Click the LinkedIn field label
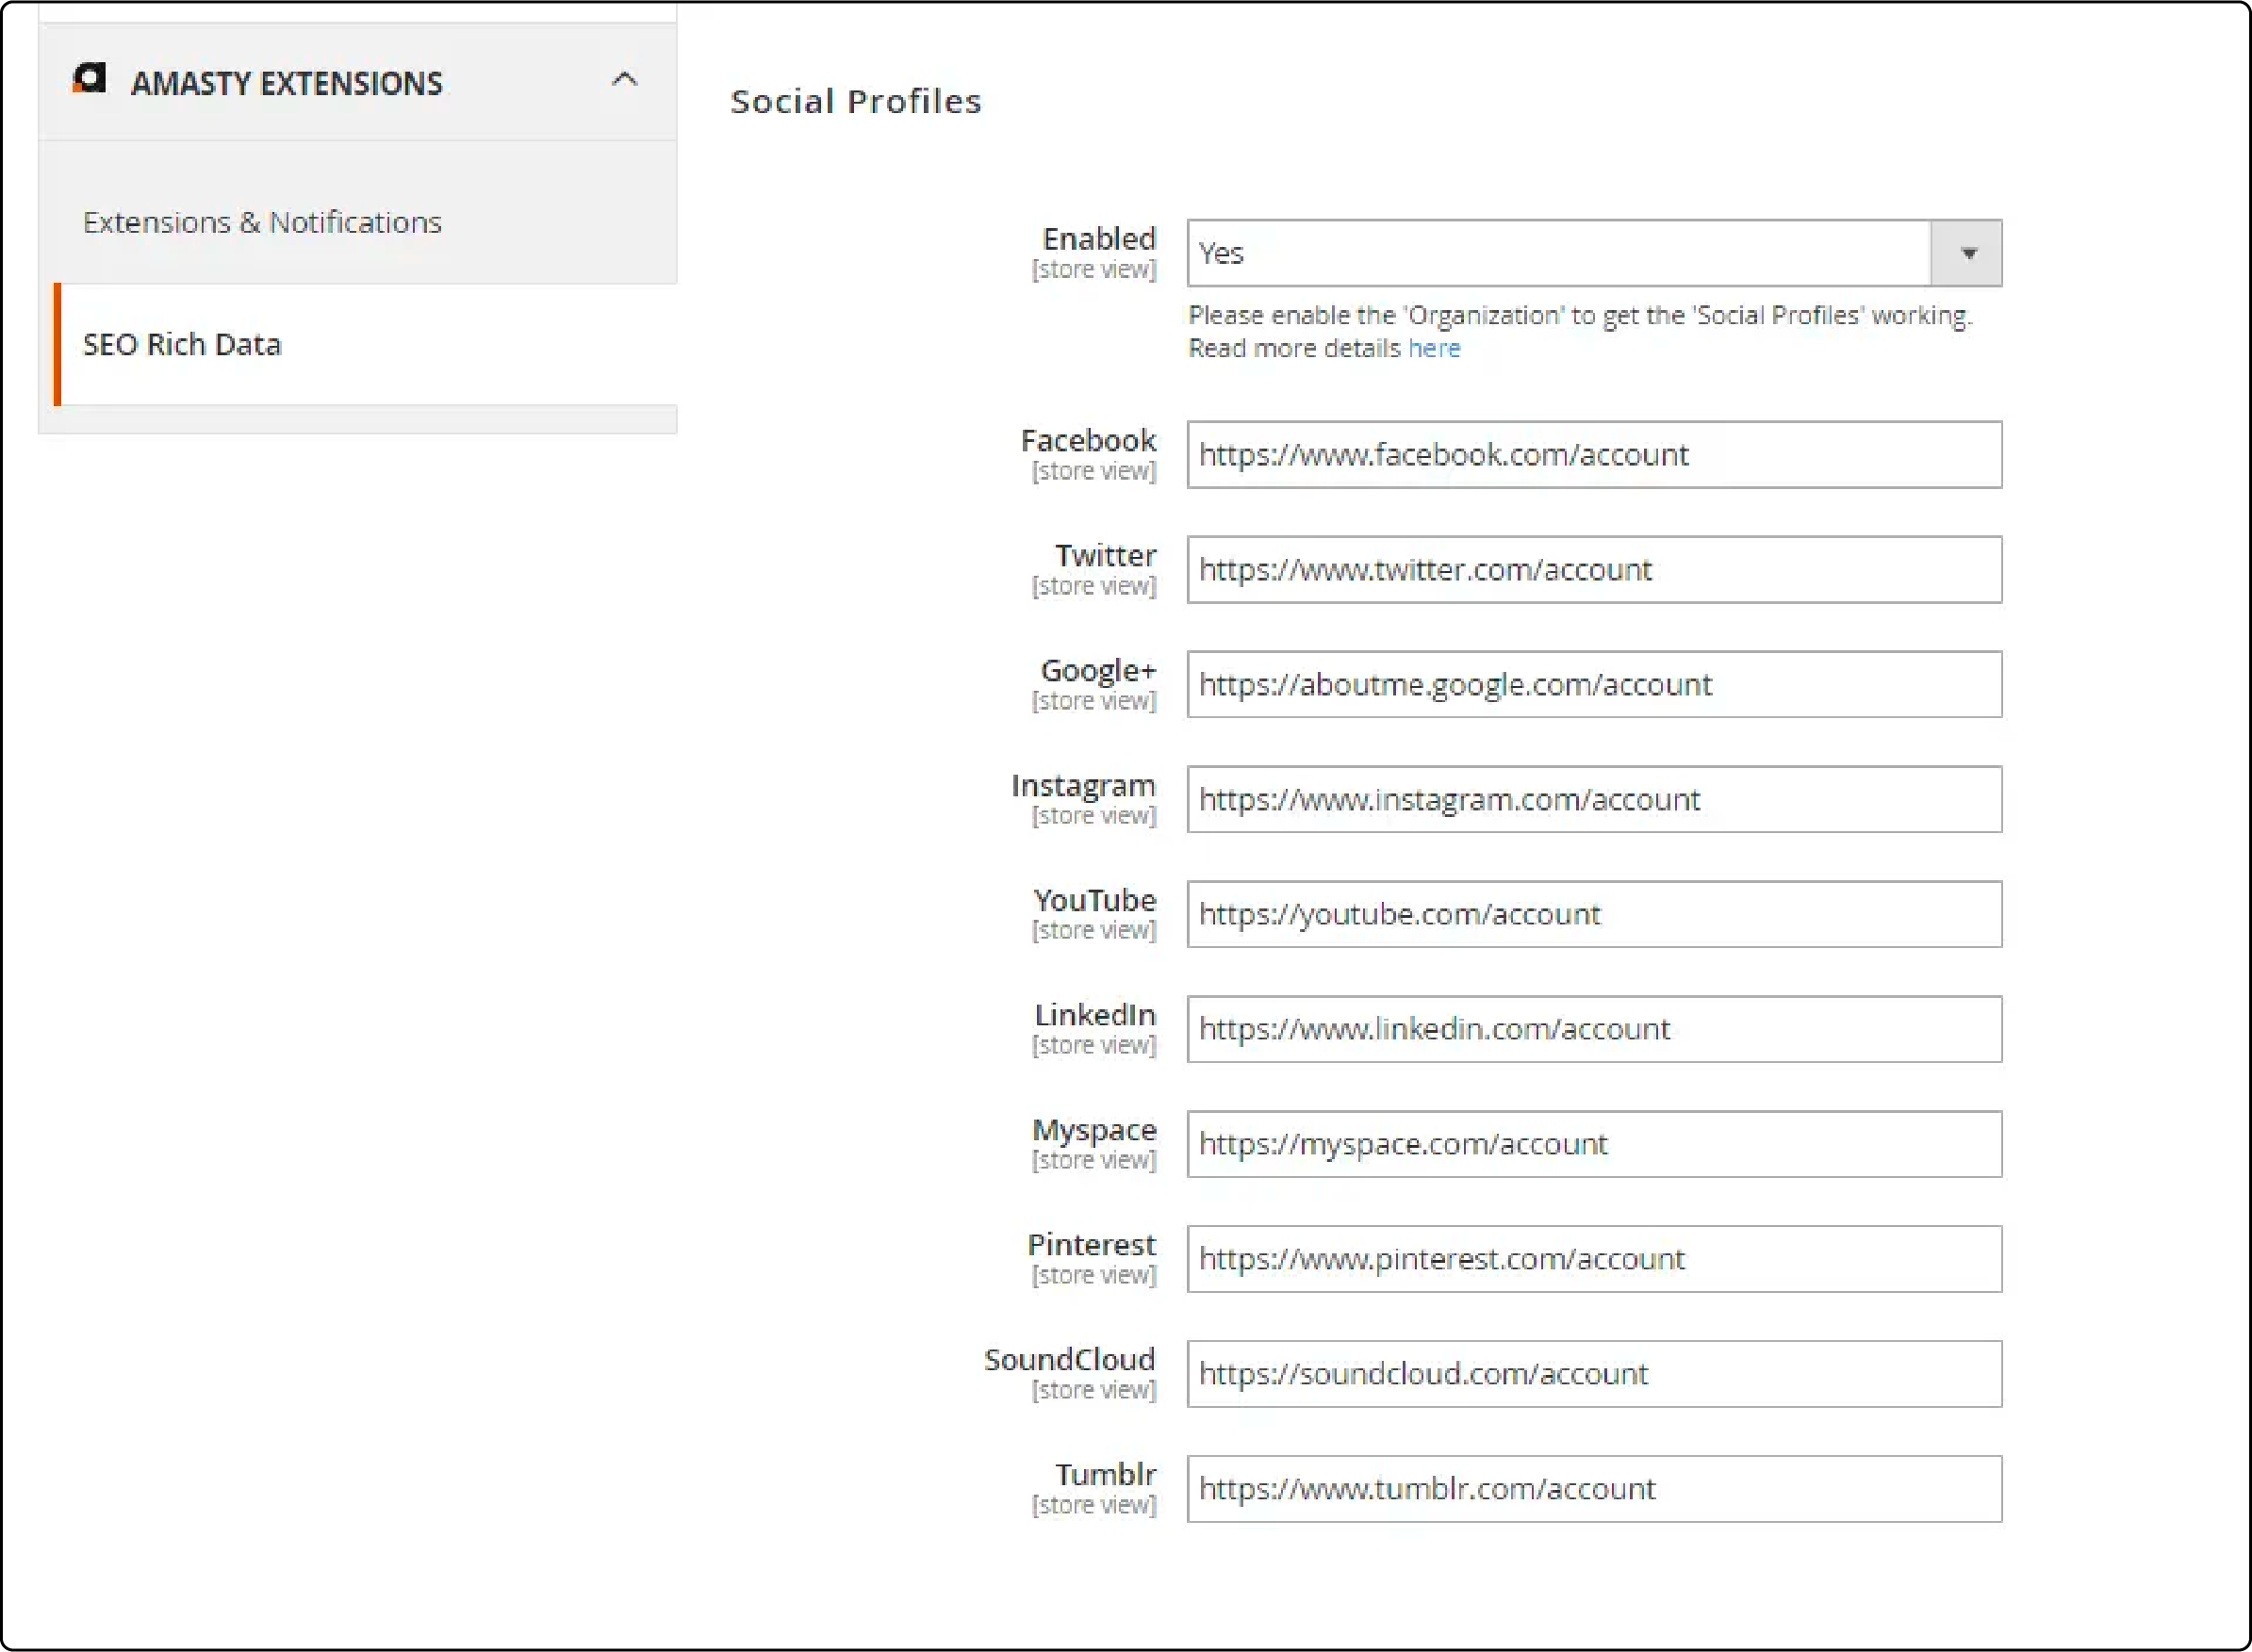2252x1652 pixels. click(x=1095, y=1014)
